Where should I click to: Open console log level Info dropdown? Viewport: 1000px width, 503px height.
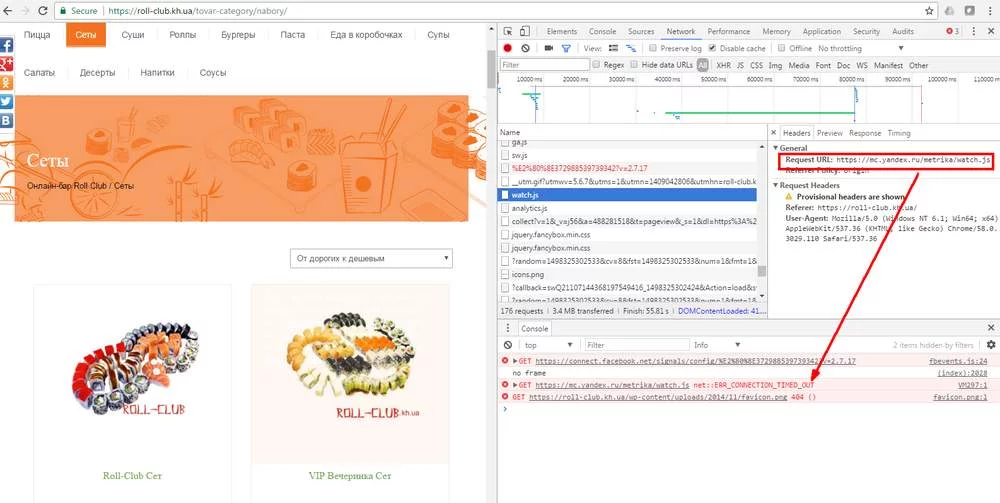[717, 345]
